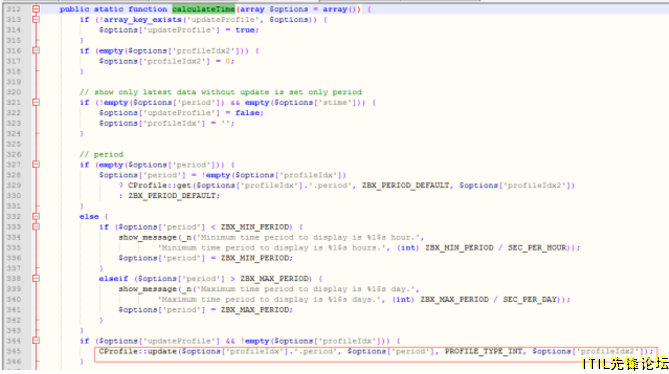Click 'CProfile::update' on line 345
Screen dimensions: 669x374
click(x=138, y=351)
